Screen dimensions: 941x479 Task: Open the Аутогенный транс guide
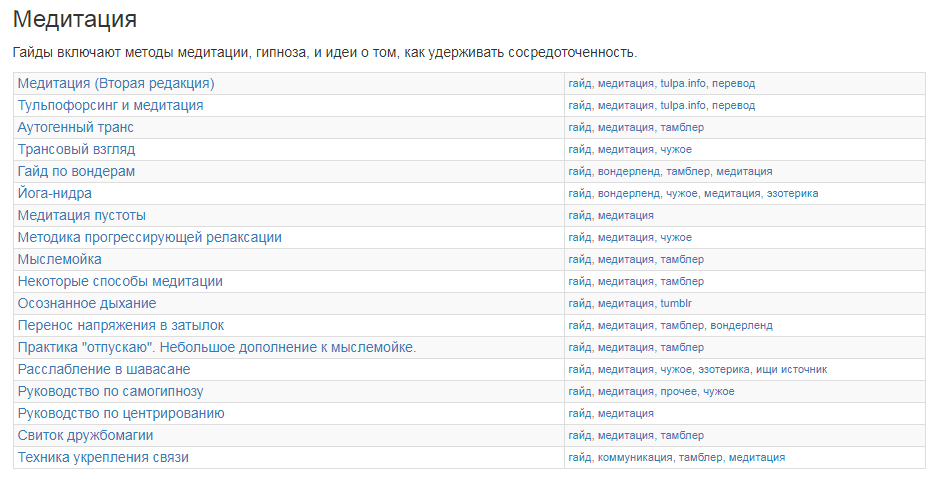[76, 127]
